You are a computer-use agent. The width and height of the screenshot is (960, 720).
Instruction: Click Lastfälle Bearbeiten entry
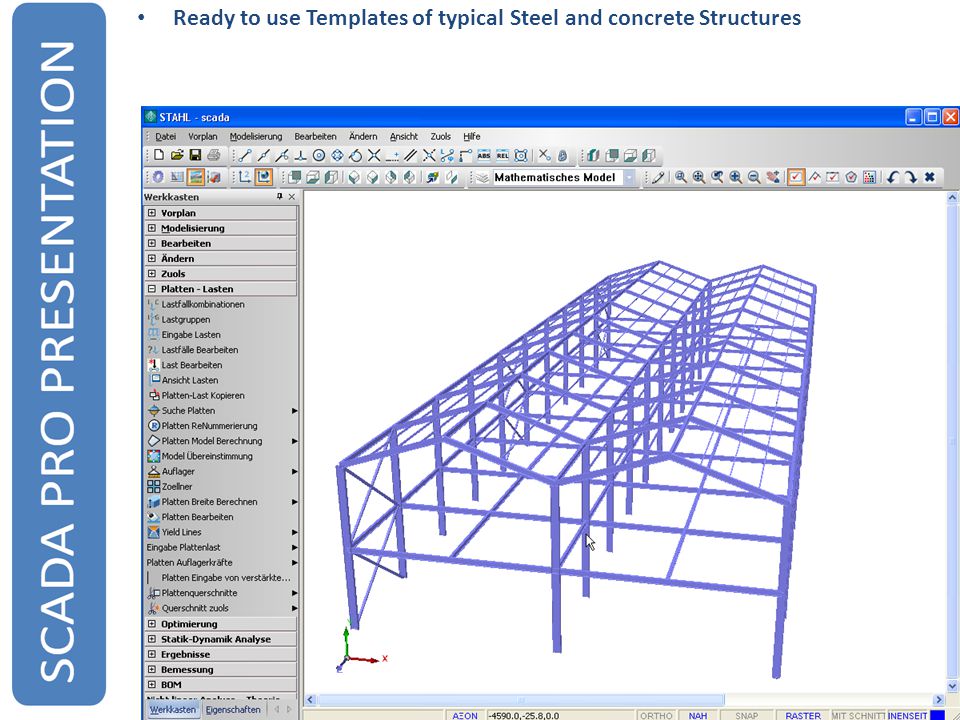[x=200, y=350]
